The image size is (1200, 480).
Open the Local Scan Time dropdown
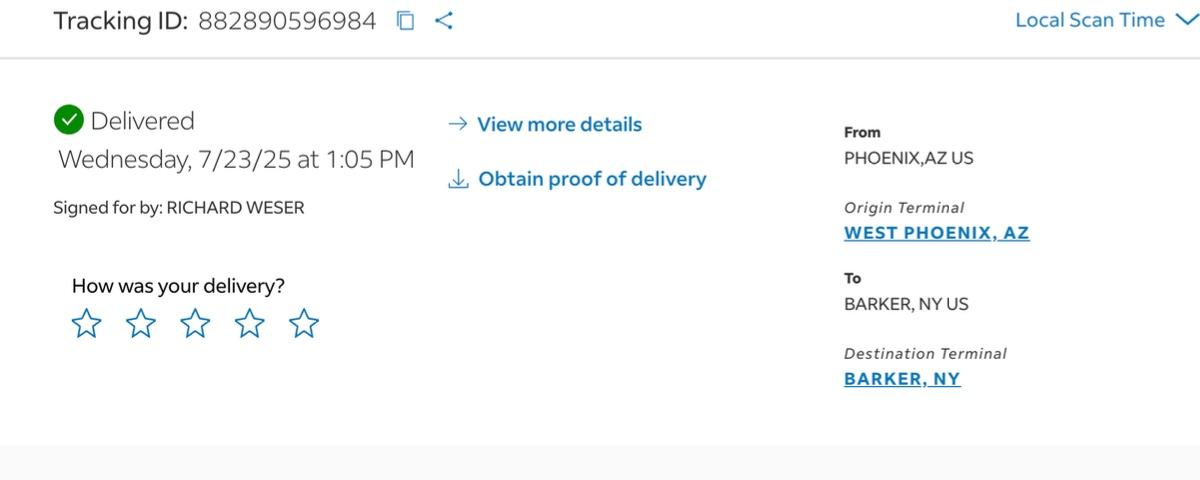tap(1090, 20)
